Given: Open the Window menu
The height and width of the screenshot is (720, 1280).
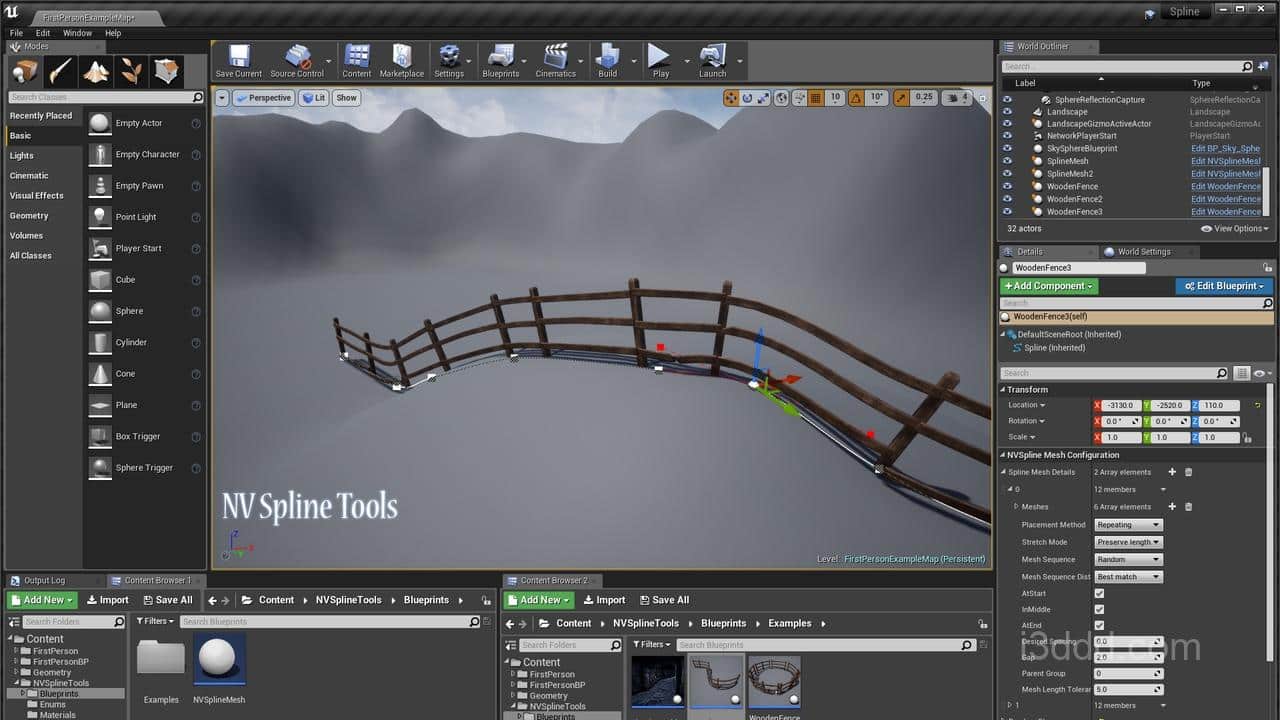Looking at the screenshot, I should click(77, 33).
